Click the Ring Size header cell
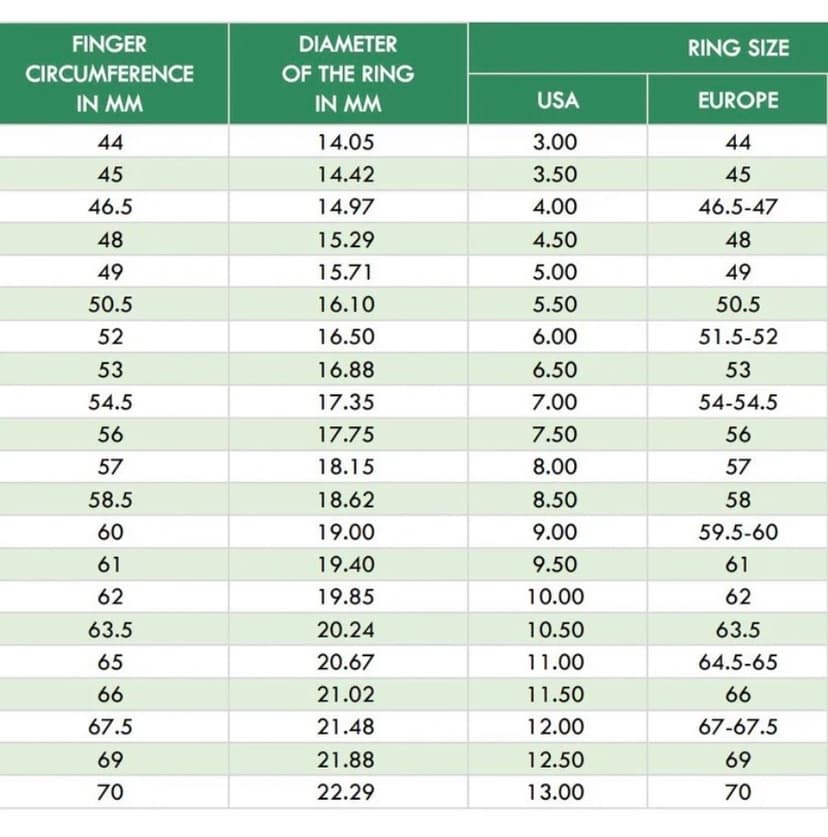 738,47
